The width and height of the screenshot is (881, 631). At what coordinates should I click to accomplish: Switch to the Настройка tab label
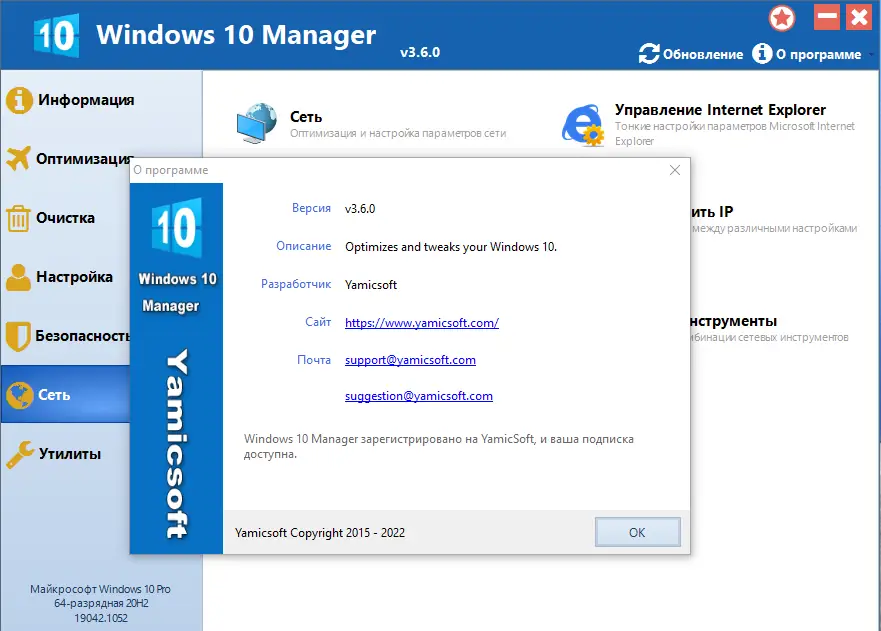(74, 277)
